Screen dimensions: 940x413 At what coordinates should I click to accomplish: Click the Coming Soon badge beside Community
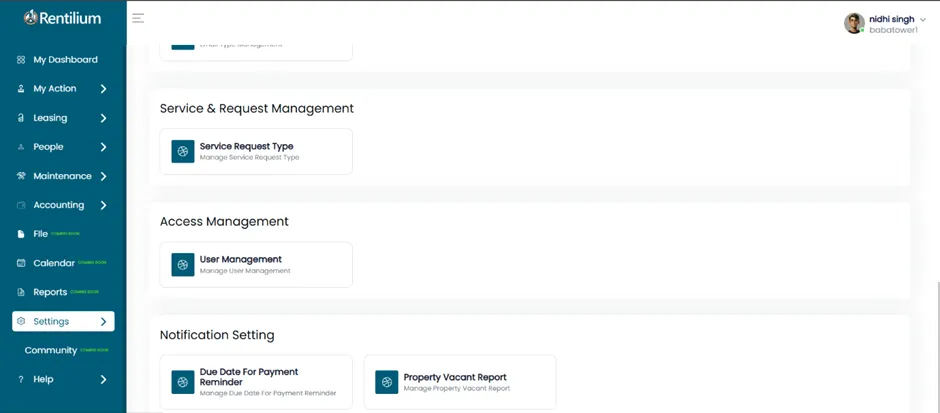[94, 350]
